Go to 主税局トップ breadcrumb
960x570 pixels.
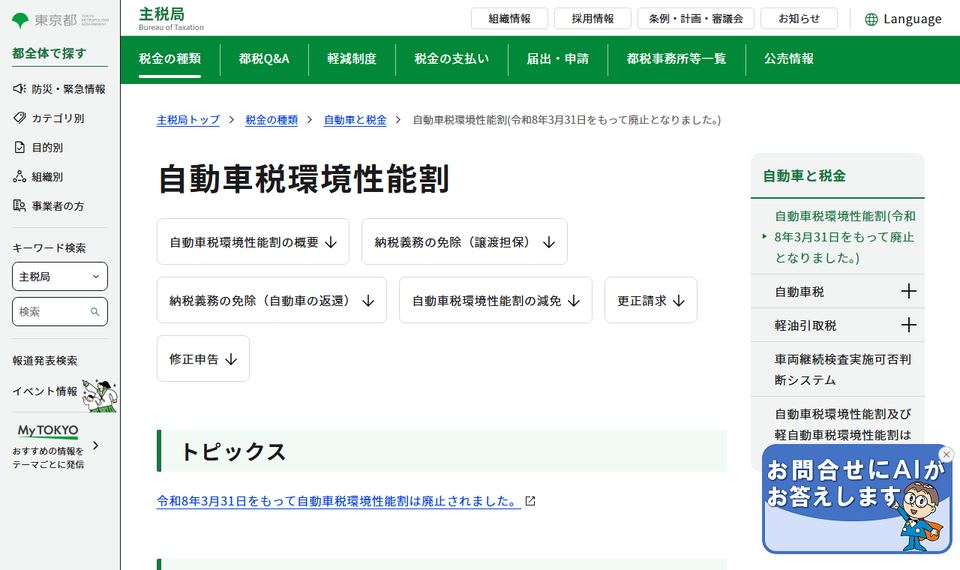[188, 120]
